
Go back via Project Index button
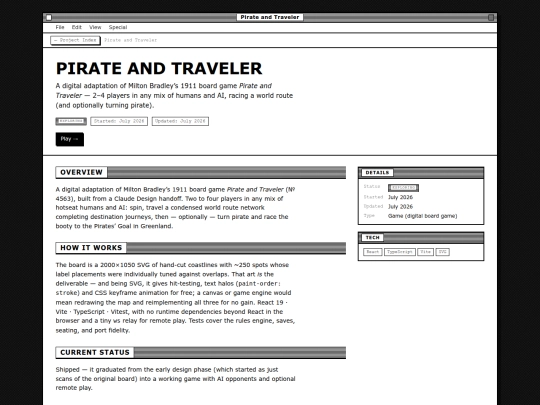[x=75, y=40]
